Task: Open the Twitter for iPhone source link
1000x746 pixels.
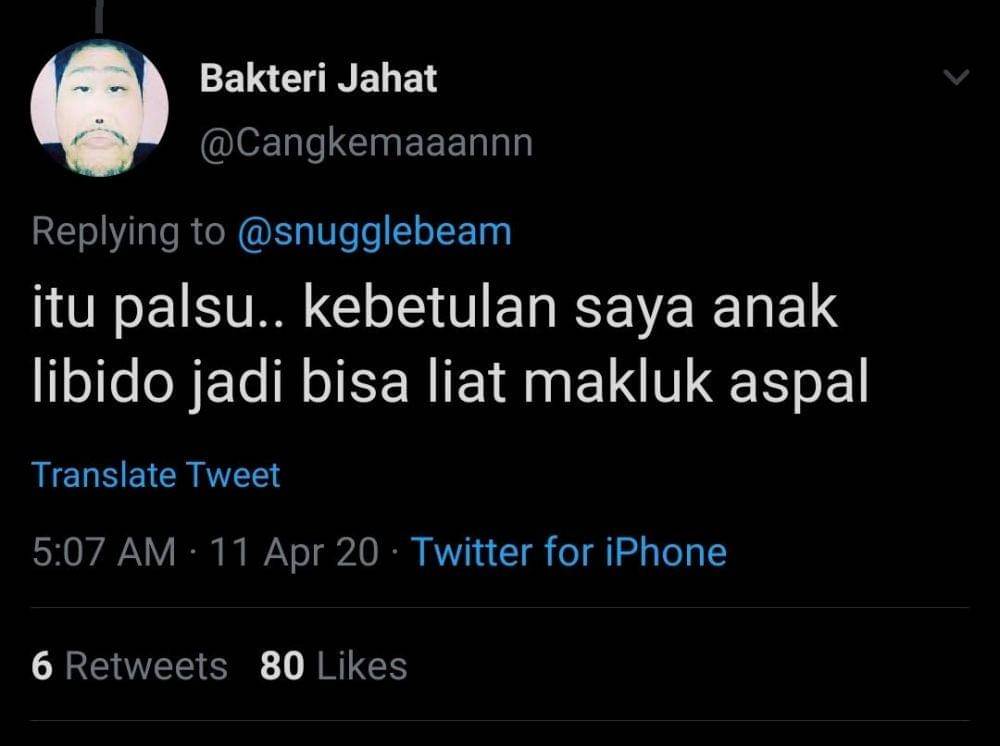Action: [x=569, y=551]
